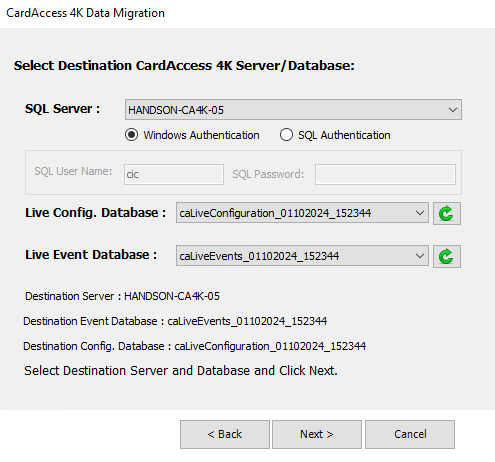Click the SQL User Name field
The height and width of the screenshot is (462, 495).
pyautogui.click(x=174, y=174)
